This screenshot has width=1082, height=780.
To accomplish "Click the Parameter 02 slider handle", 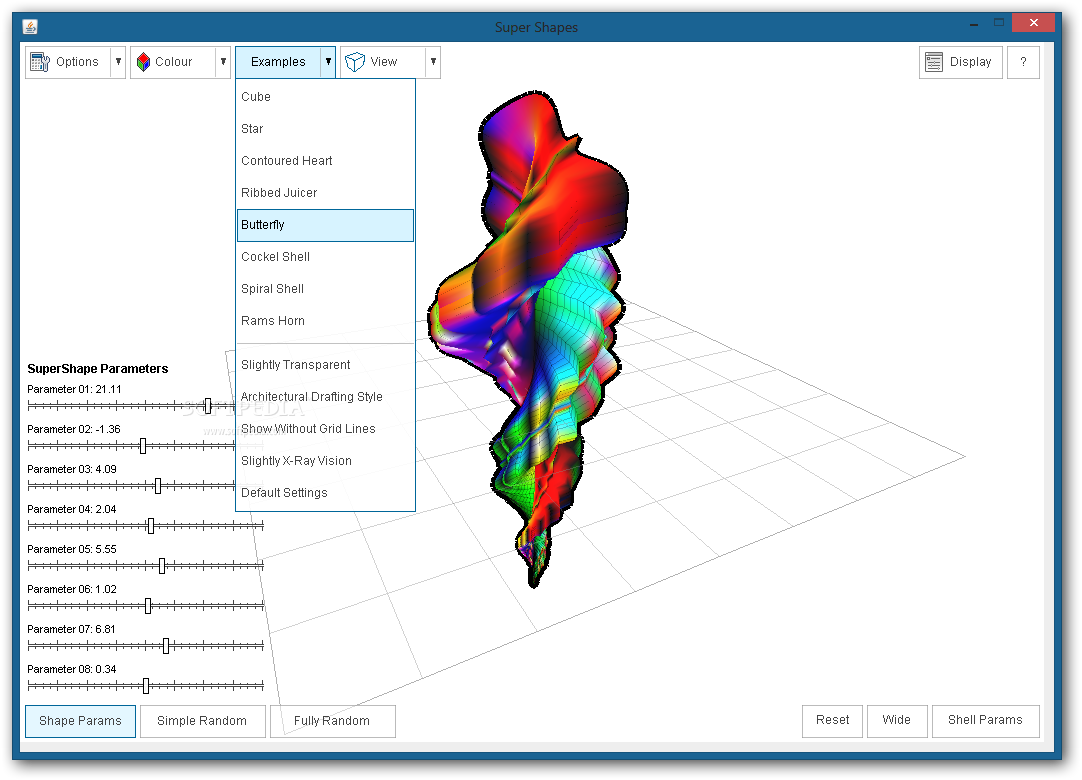I will 143,446.
